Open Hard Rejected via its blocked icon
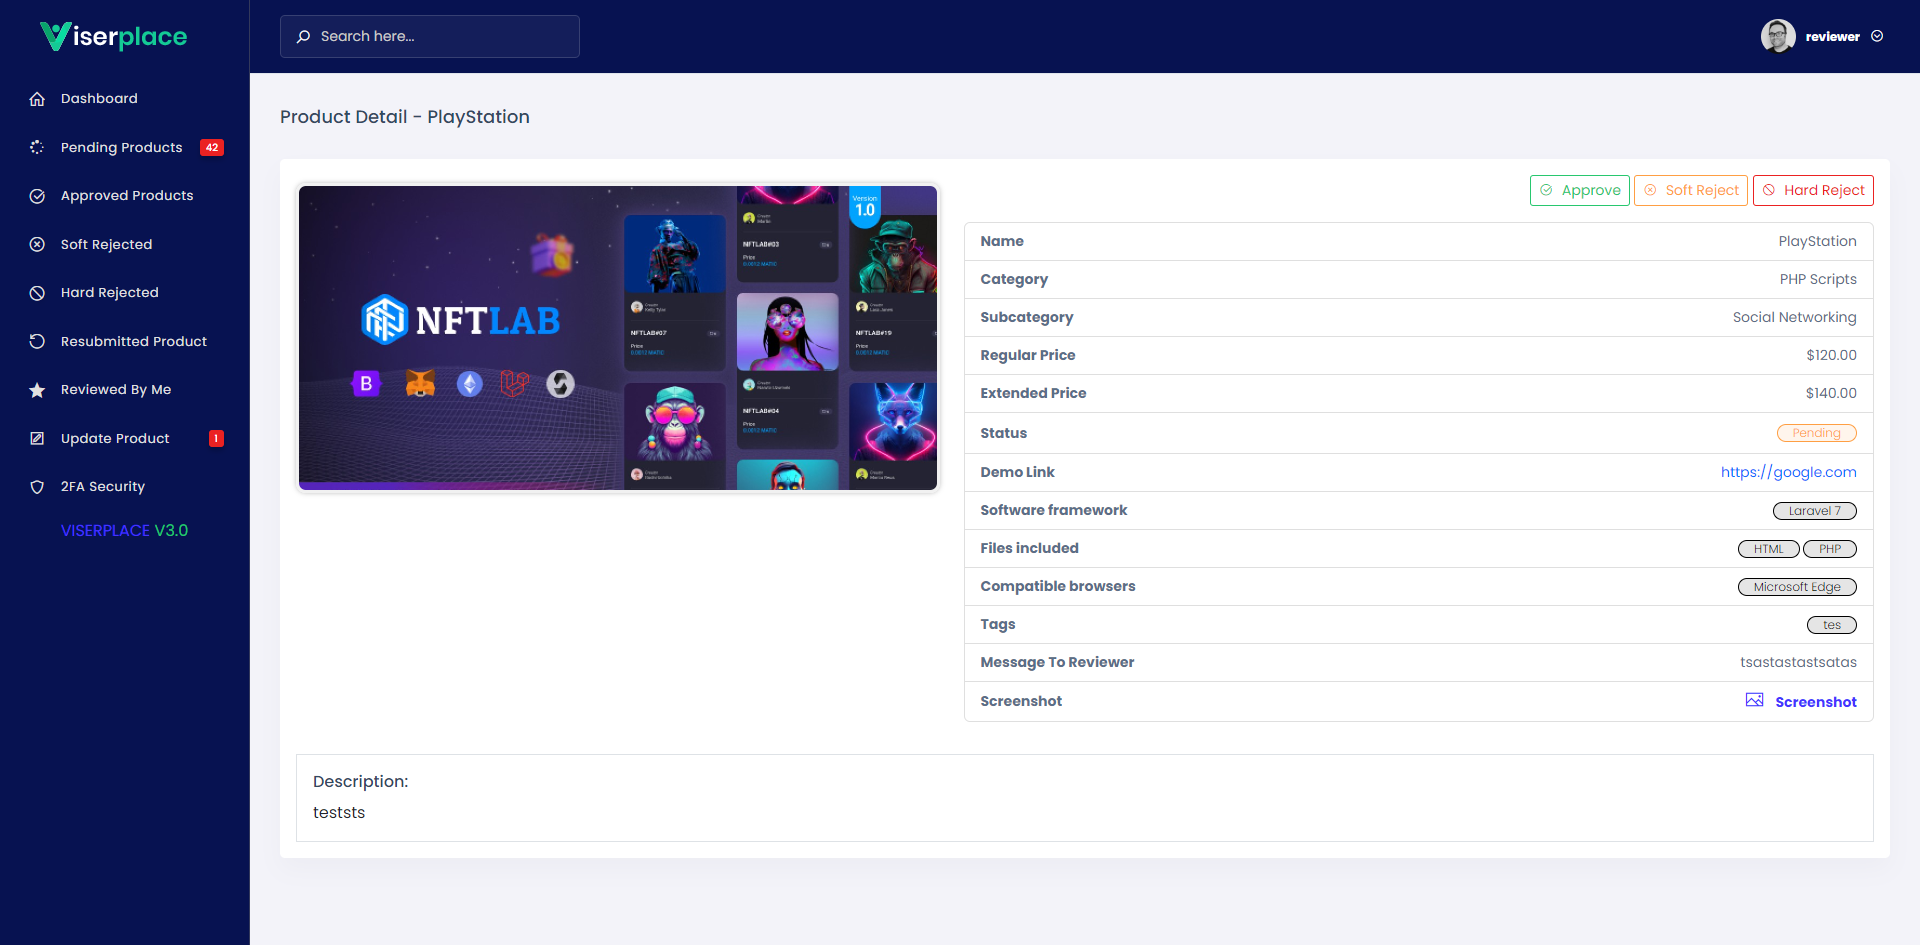The image size is (1920, 945). 37,292
